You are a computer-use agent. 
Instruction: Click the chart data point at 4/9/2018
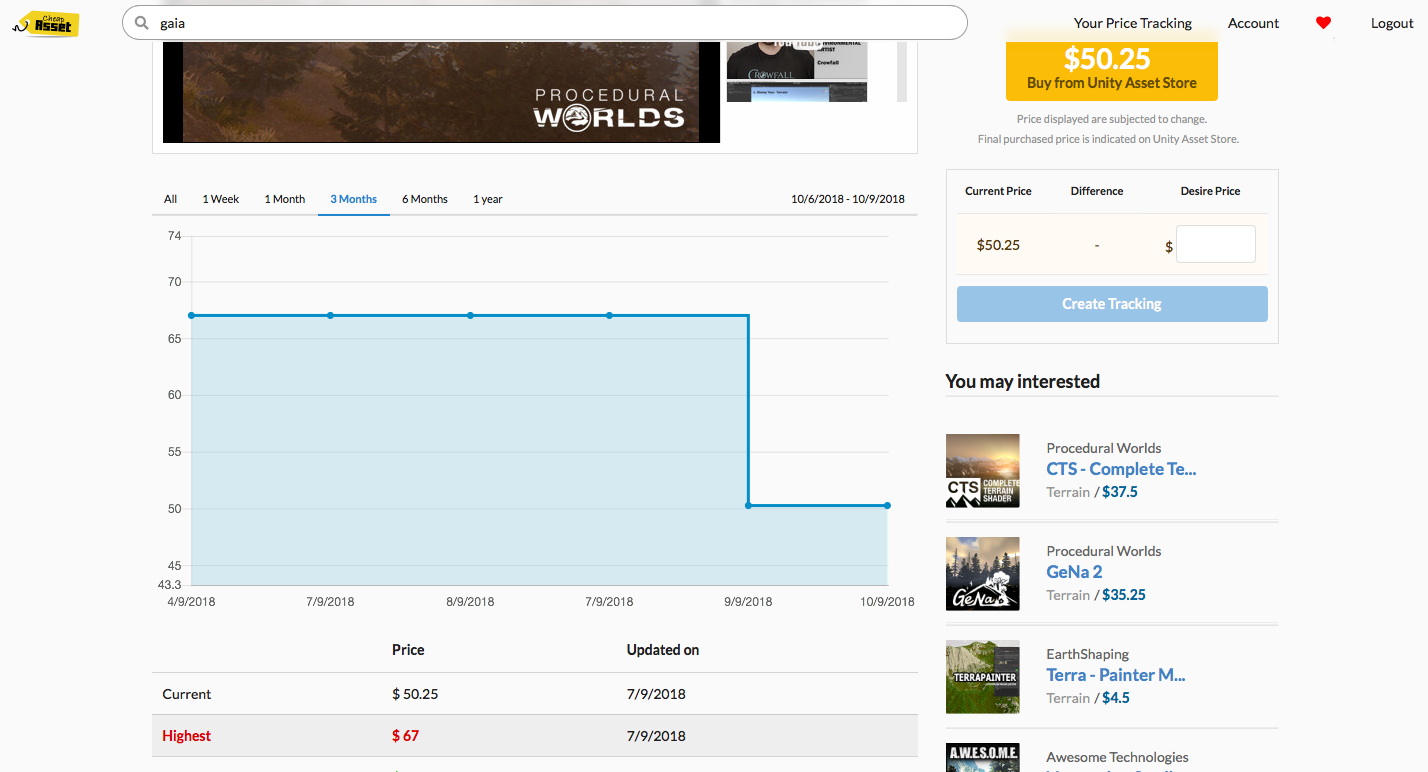coord(191,315)
